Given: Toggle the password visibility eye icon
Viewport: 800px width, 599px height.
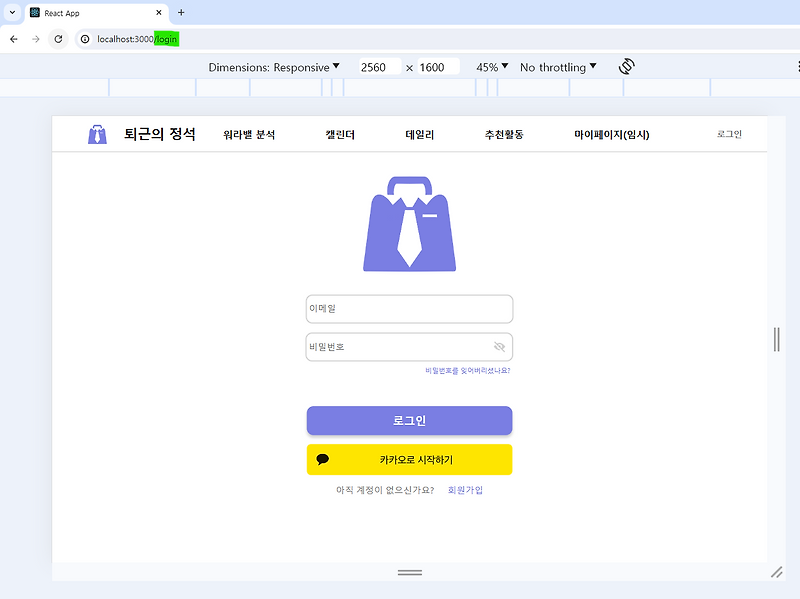Looking at the screenshot, I should (498, 347).
